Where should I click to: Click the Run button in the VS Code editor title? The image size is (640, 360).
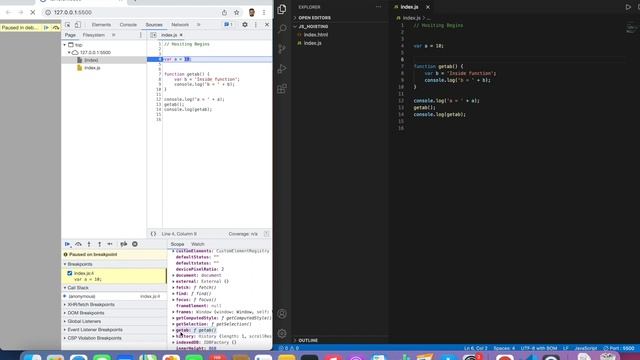click(628, 7)
